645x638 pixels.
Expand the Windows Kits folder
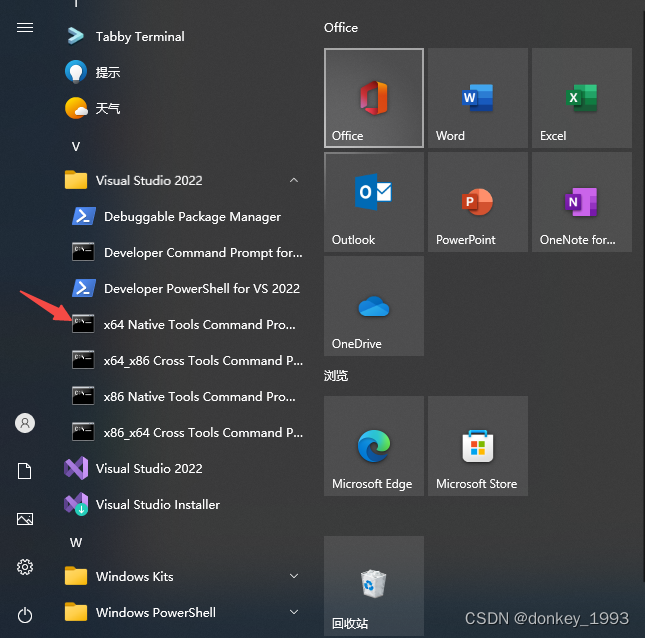294,576
